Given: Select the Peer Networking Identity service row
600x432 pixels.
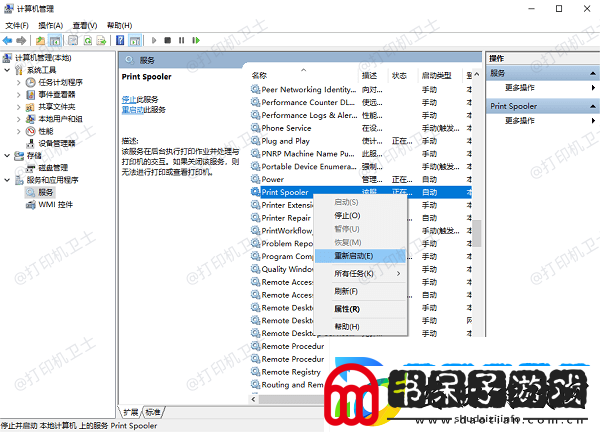Looking at the screenshot, I should [361, 90].
